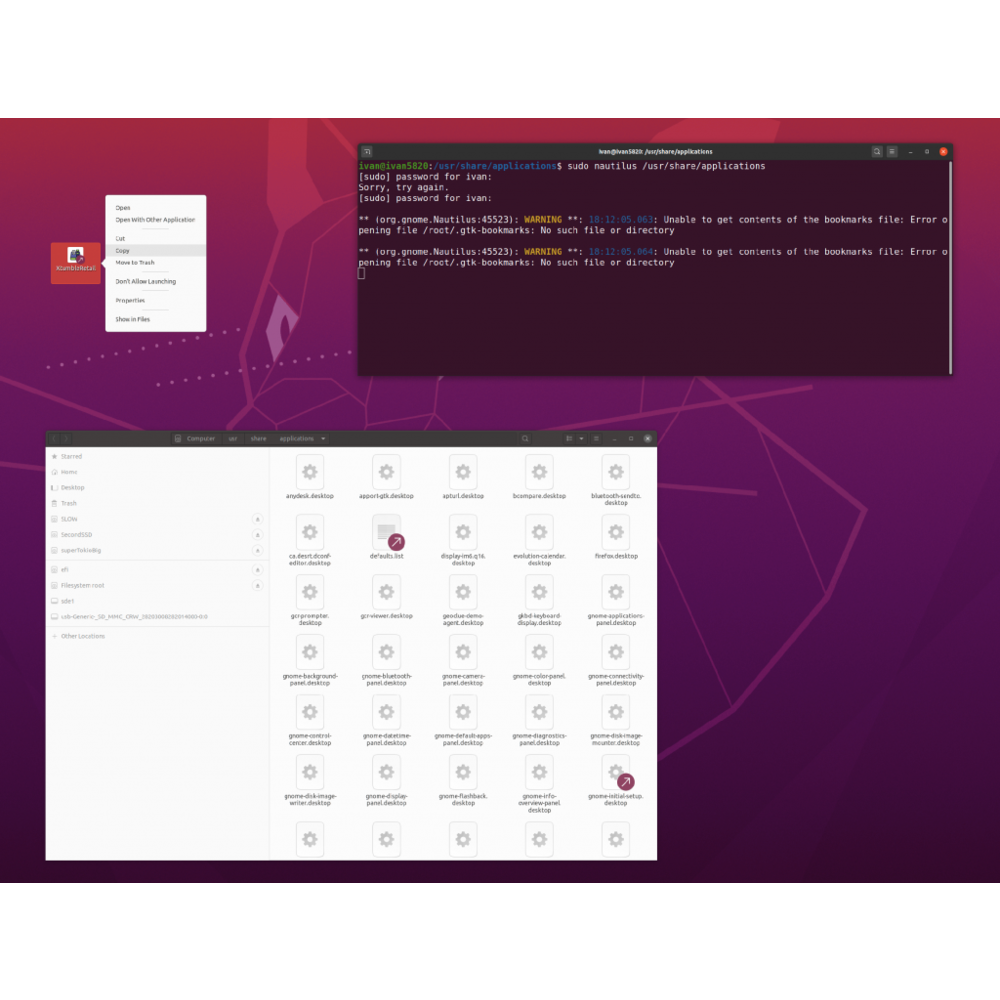Eject the SLOW drive
The width and height of the screenshot is (1000, 1000).
(x=257, y=519)
